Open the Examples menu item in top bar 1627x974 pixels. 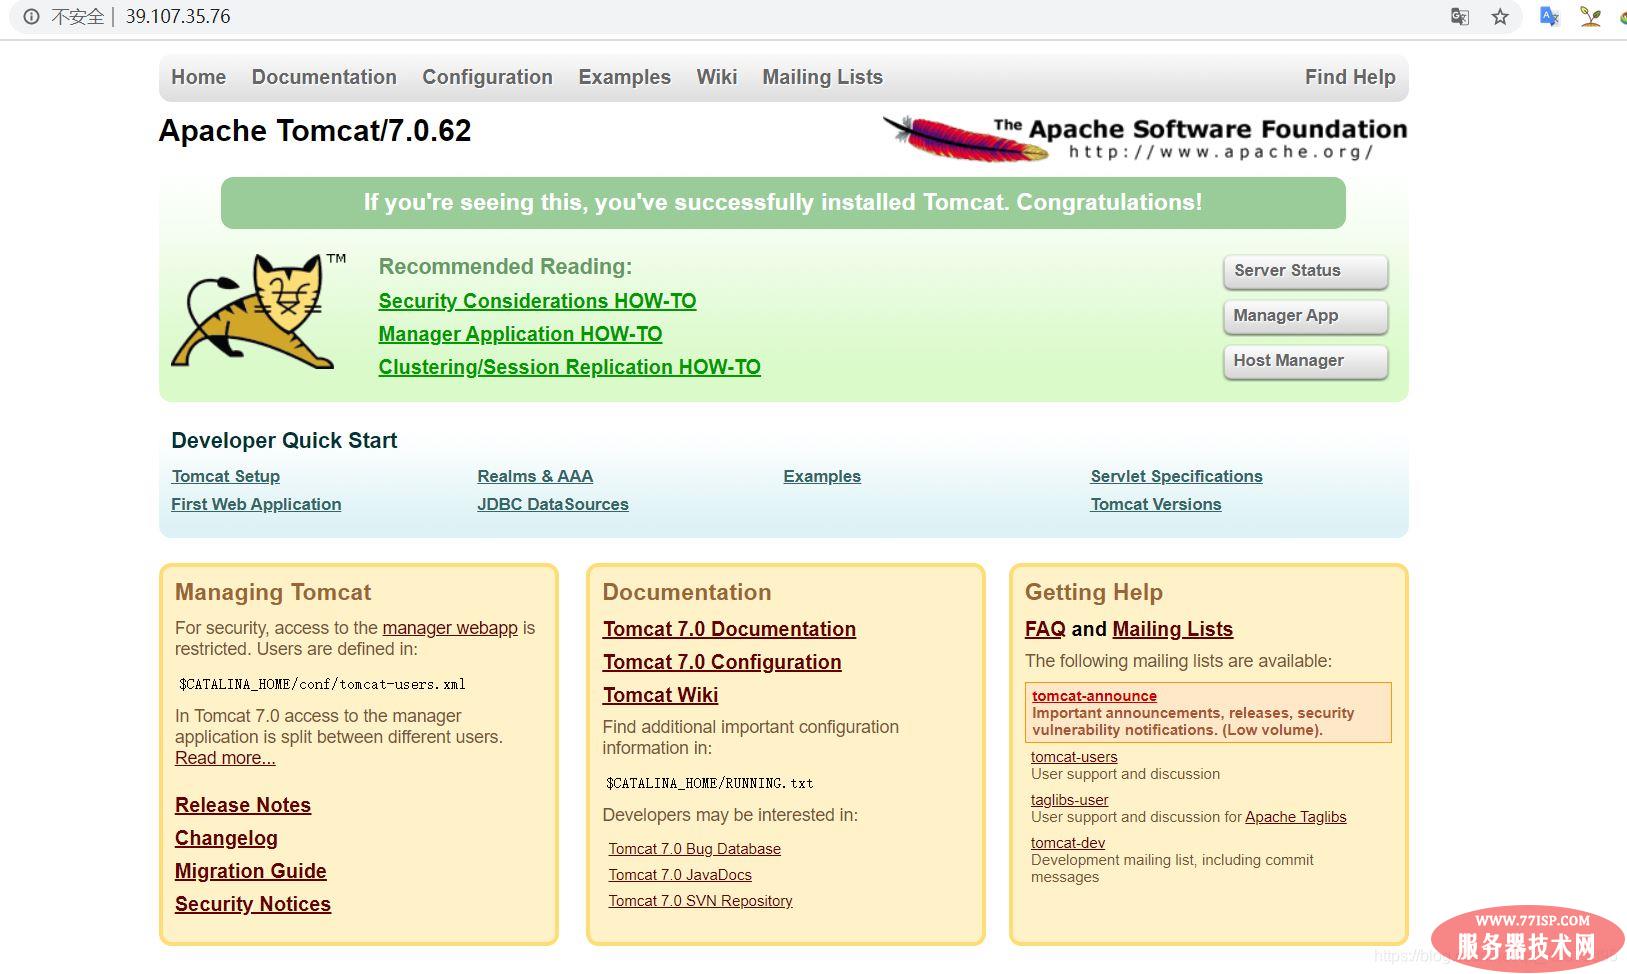[624, 77]
